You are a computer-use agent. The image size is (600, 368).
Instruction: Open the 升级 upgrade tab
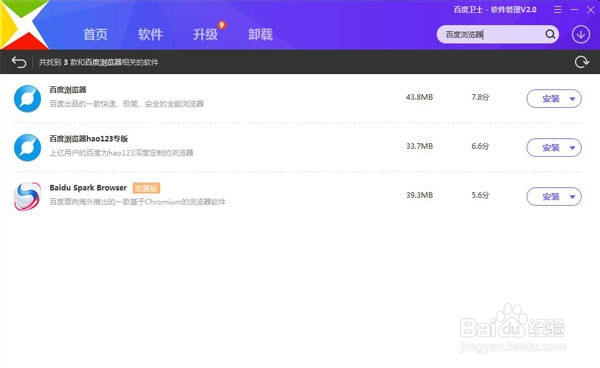coord(205,34)
